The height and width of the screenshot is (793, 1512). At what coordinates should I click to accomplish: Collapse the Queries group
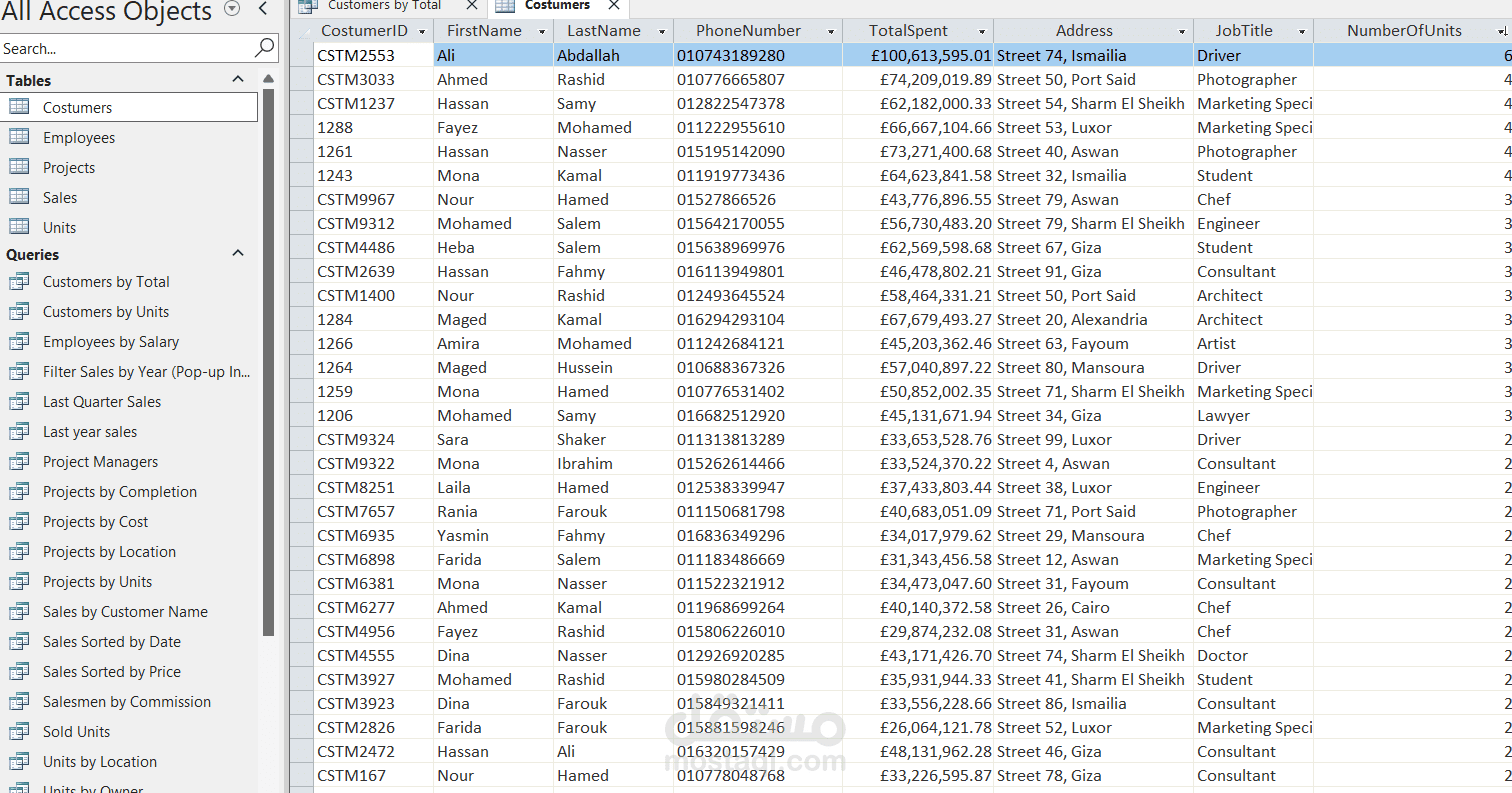[x=238, y=253]
